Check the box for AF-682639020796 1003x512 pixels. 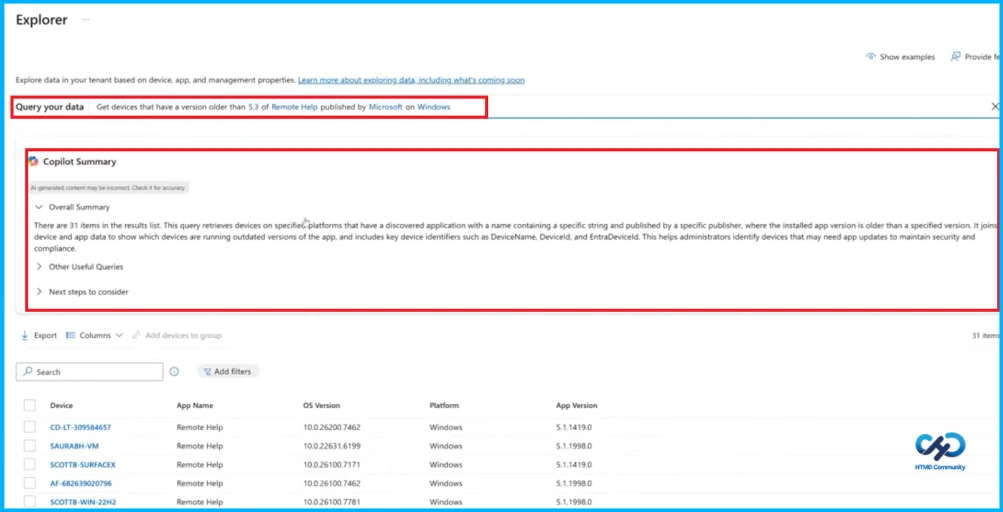coord(29,483)
